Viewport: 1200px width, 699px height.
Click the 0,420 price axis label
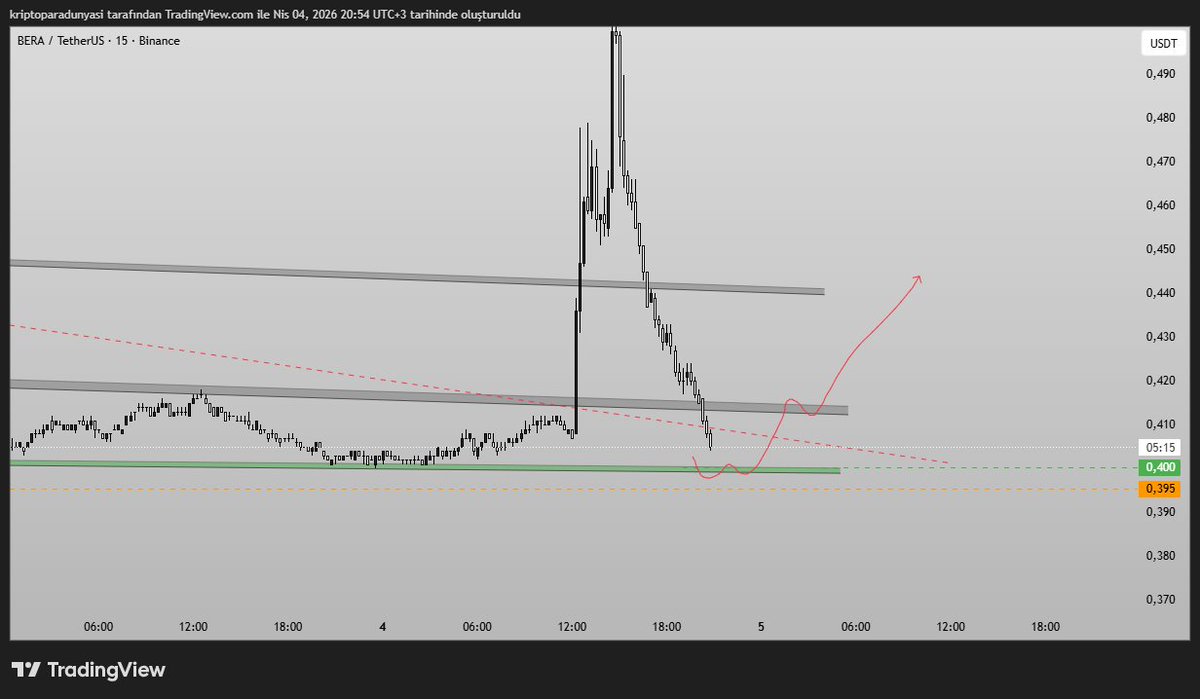pyautogui.click(x=1160, y=380)
